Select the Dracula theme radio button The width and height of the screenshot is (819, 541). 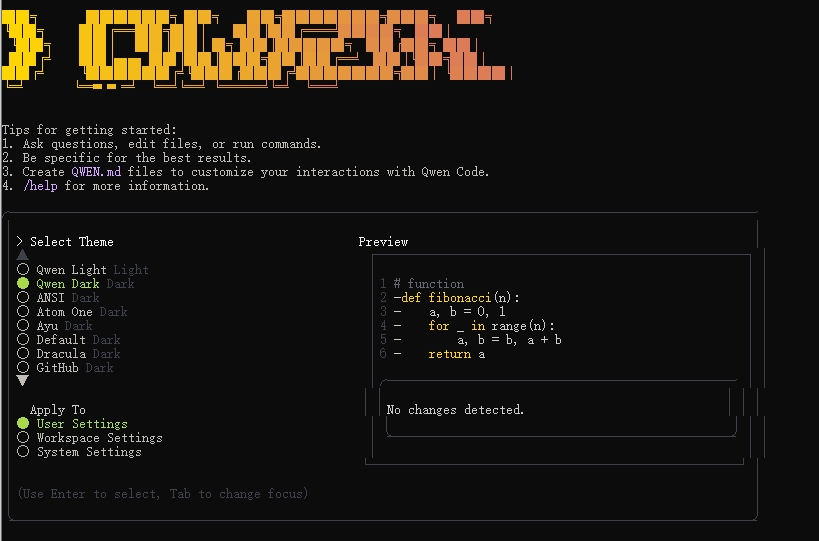tap(23, 354)
